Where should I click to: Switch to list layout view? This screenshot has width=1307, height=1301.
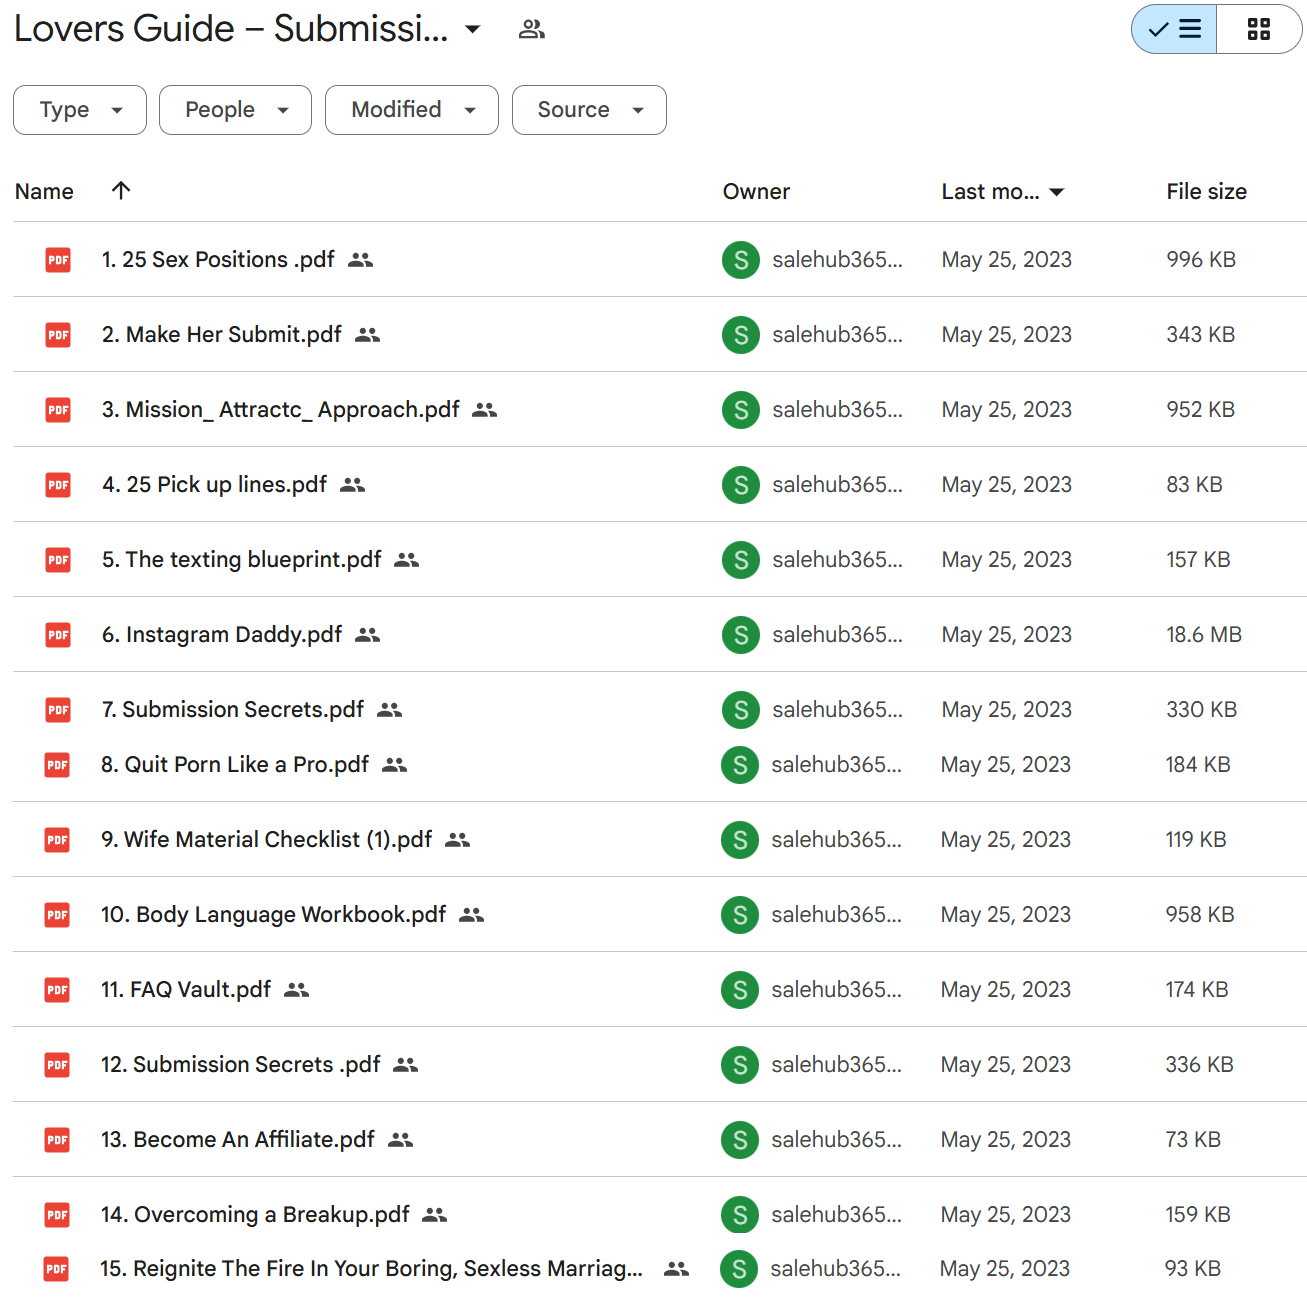click(1174, 29)
